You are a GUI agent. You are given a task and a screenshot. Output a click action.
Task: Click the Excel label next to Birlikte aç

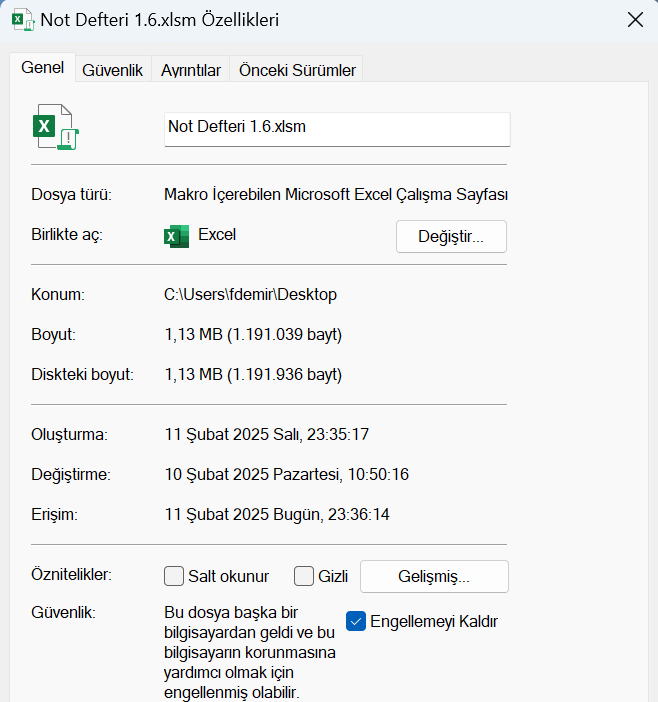[217, 235]
